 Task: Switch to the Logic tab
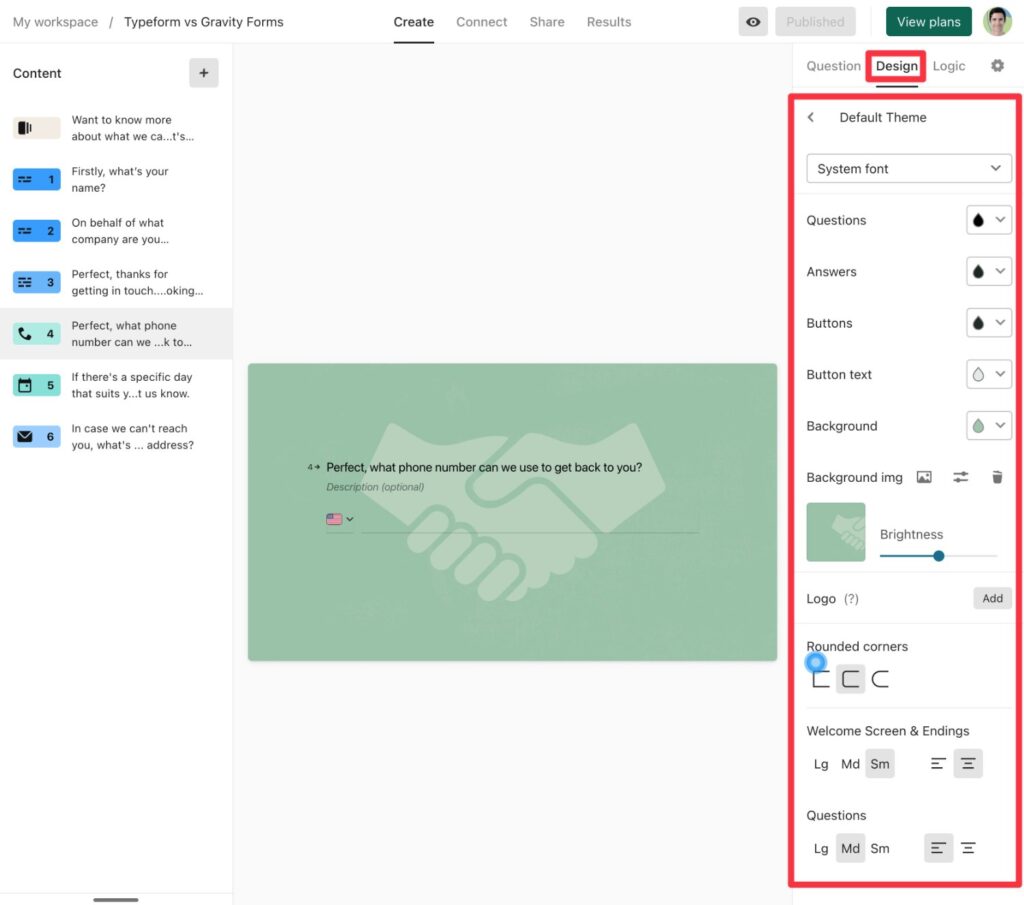(948, 65)
